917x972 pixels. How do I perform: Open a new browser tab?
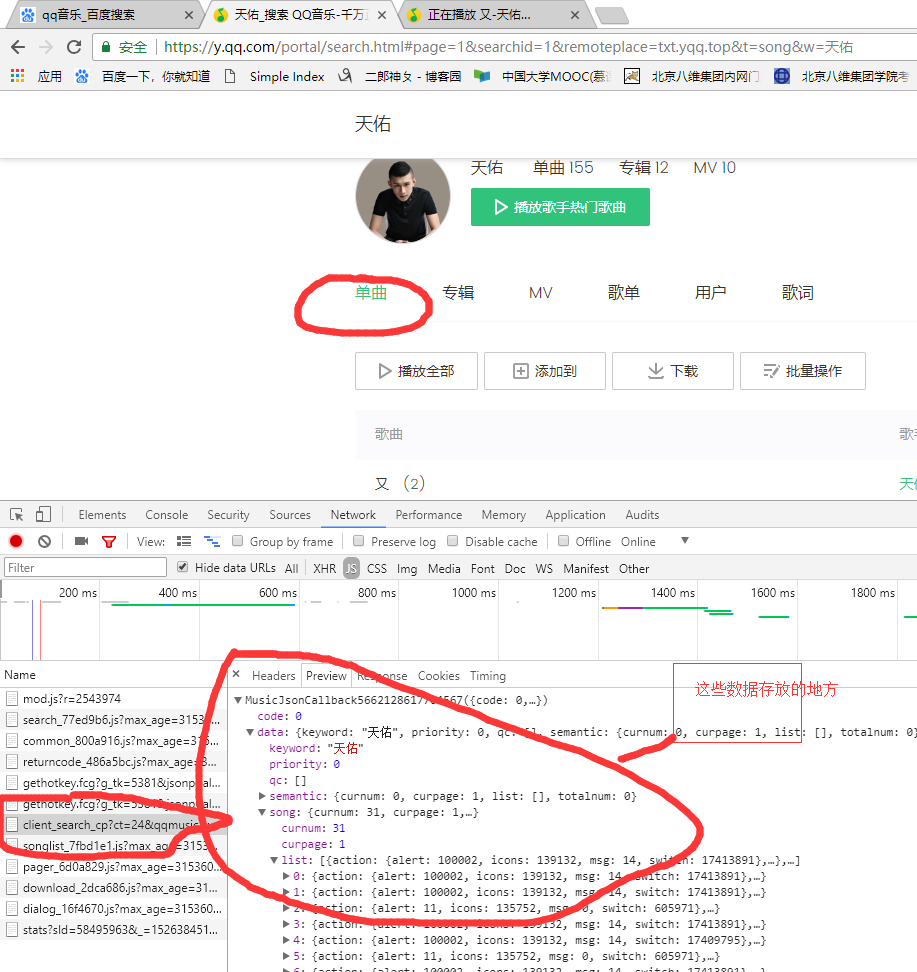coord(612,15)
